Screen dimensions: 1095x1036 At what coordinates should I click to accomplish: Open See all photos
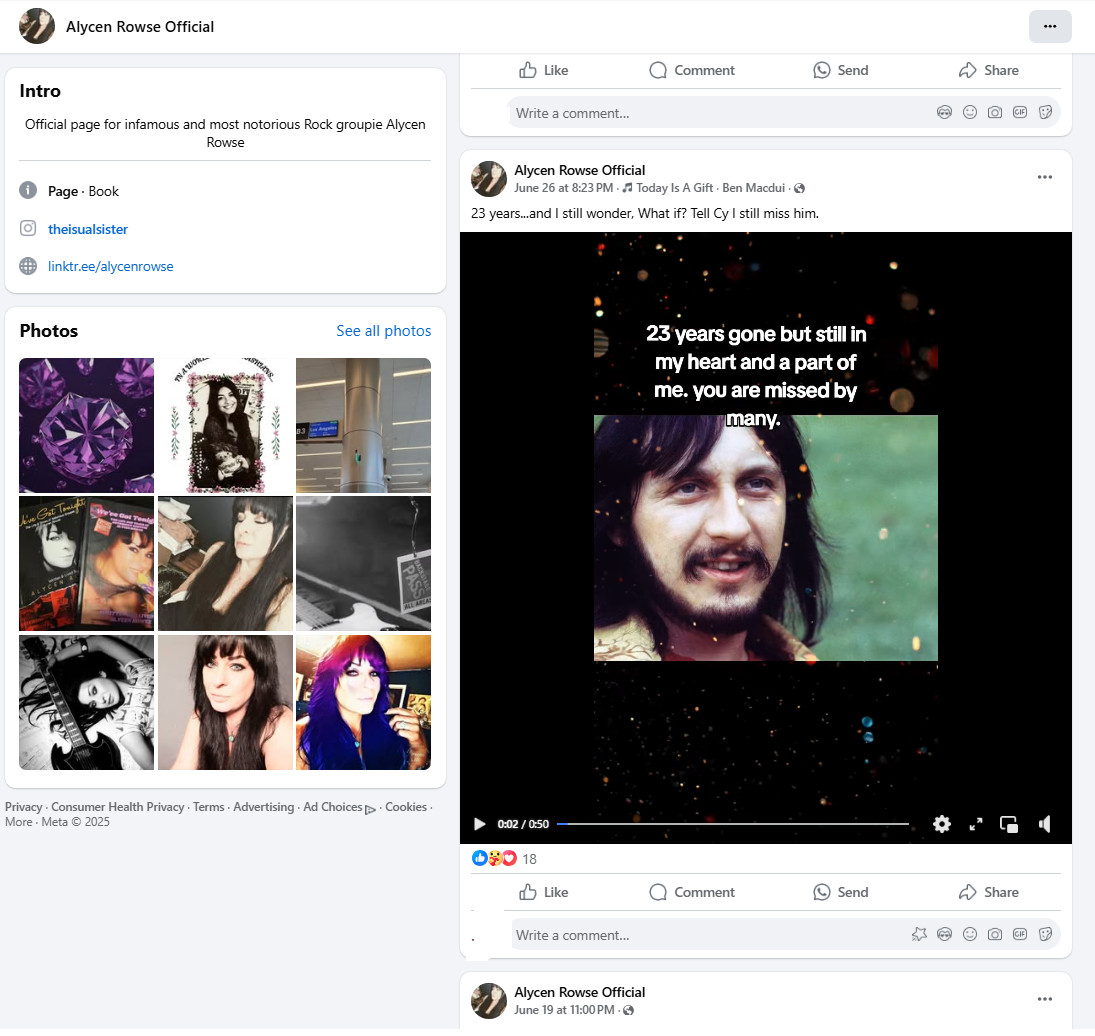pyautogui.click(x=383, y=331)
